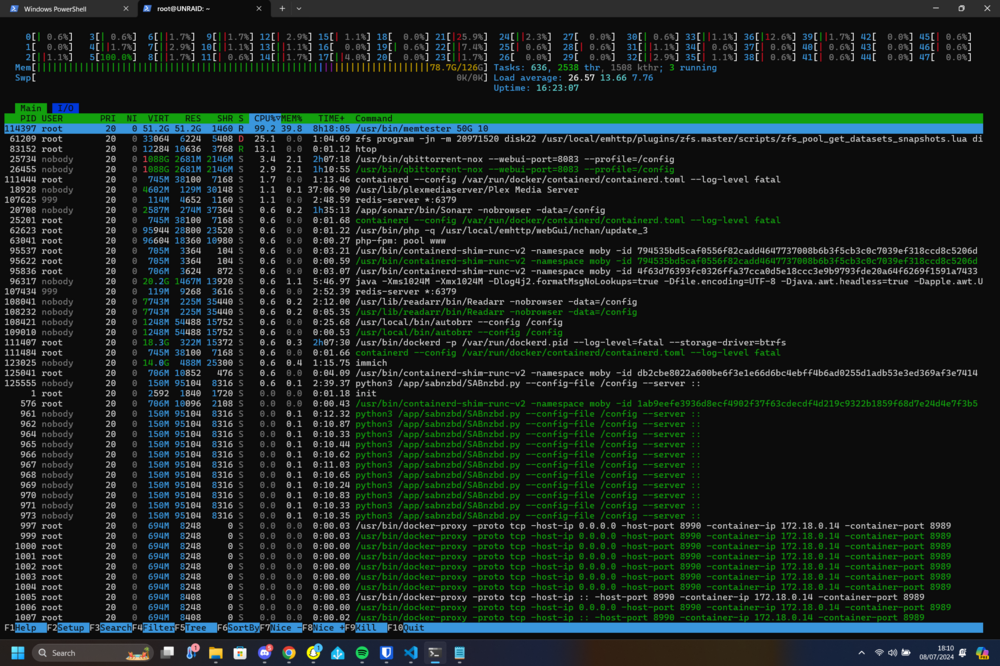Screen dimensions: 1000x666
Task: Show hidden system tray icons chevron
Action: pos(862,653)
